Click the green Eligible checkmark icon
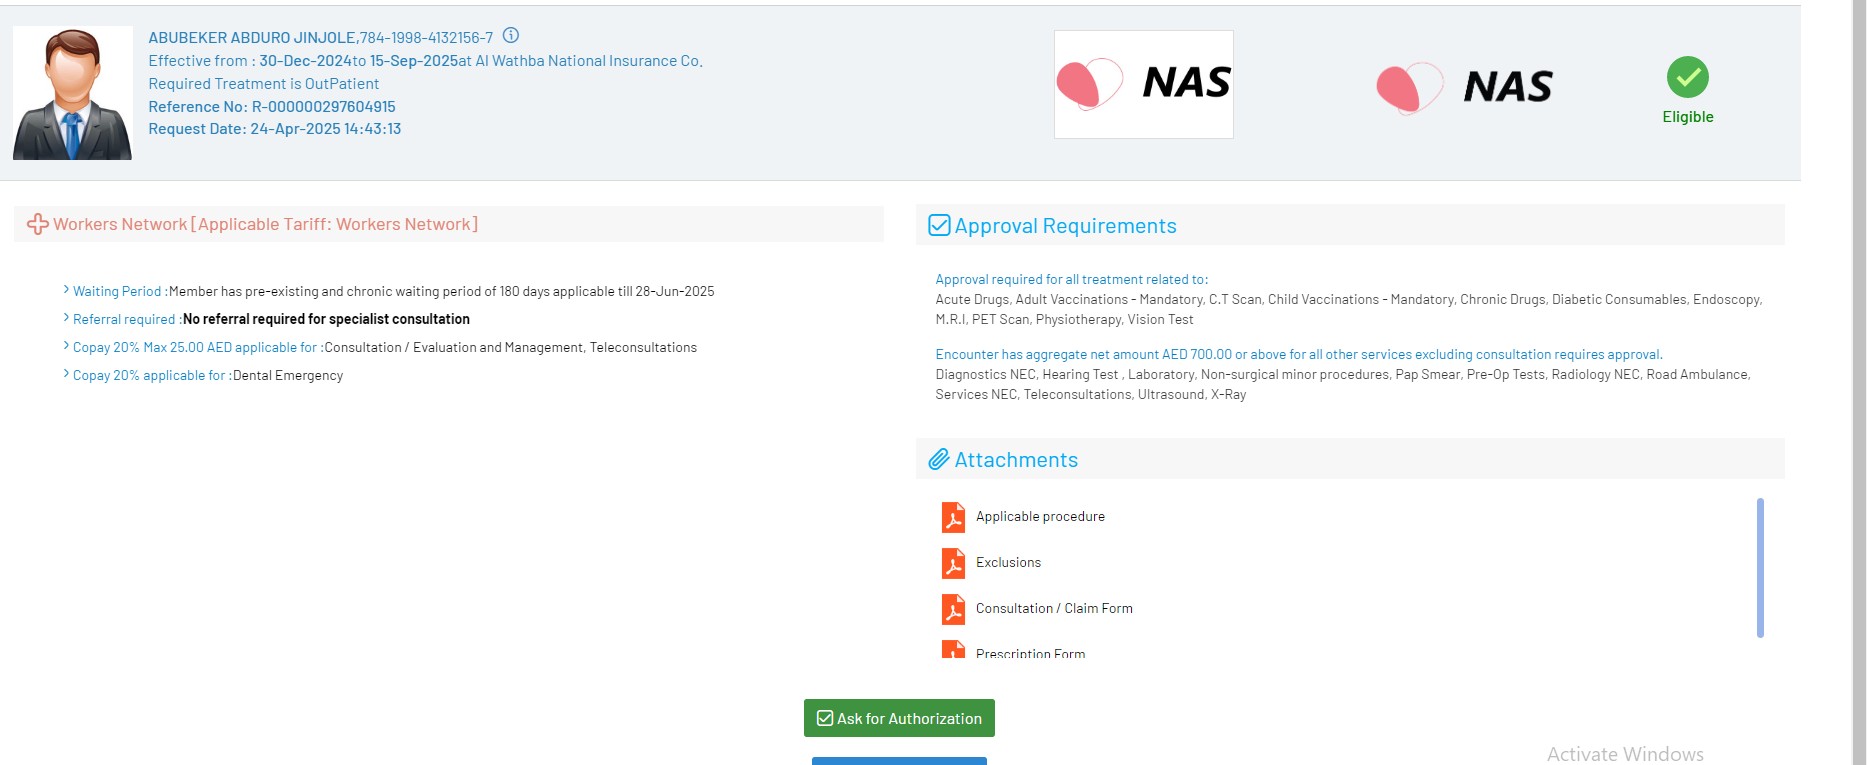 pos(1687,77)
